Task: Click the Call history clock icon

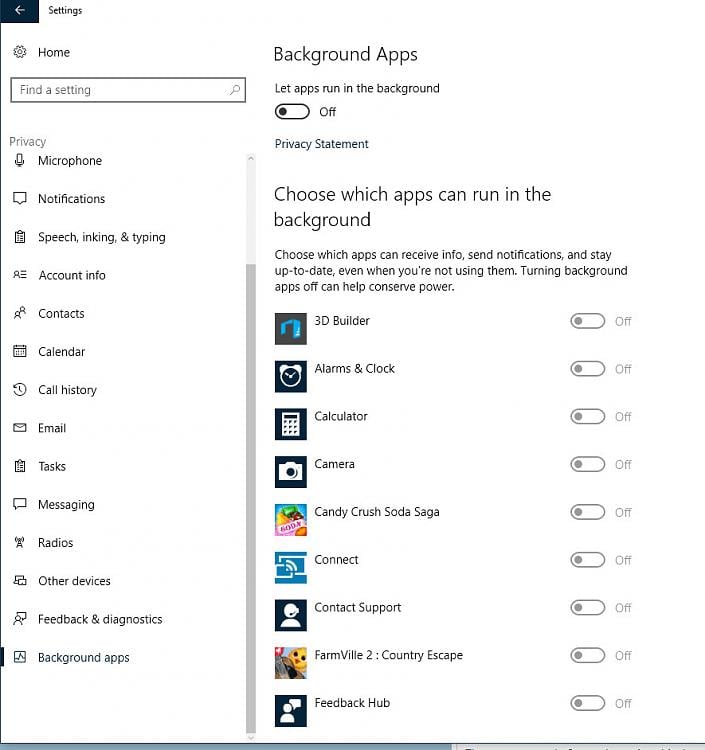Action: tap(20, 389)
